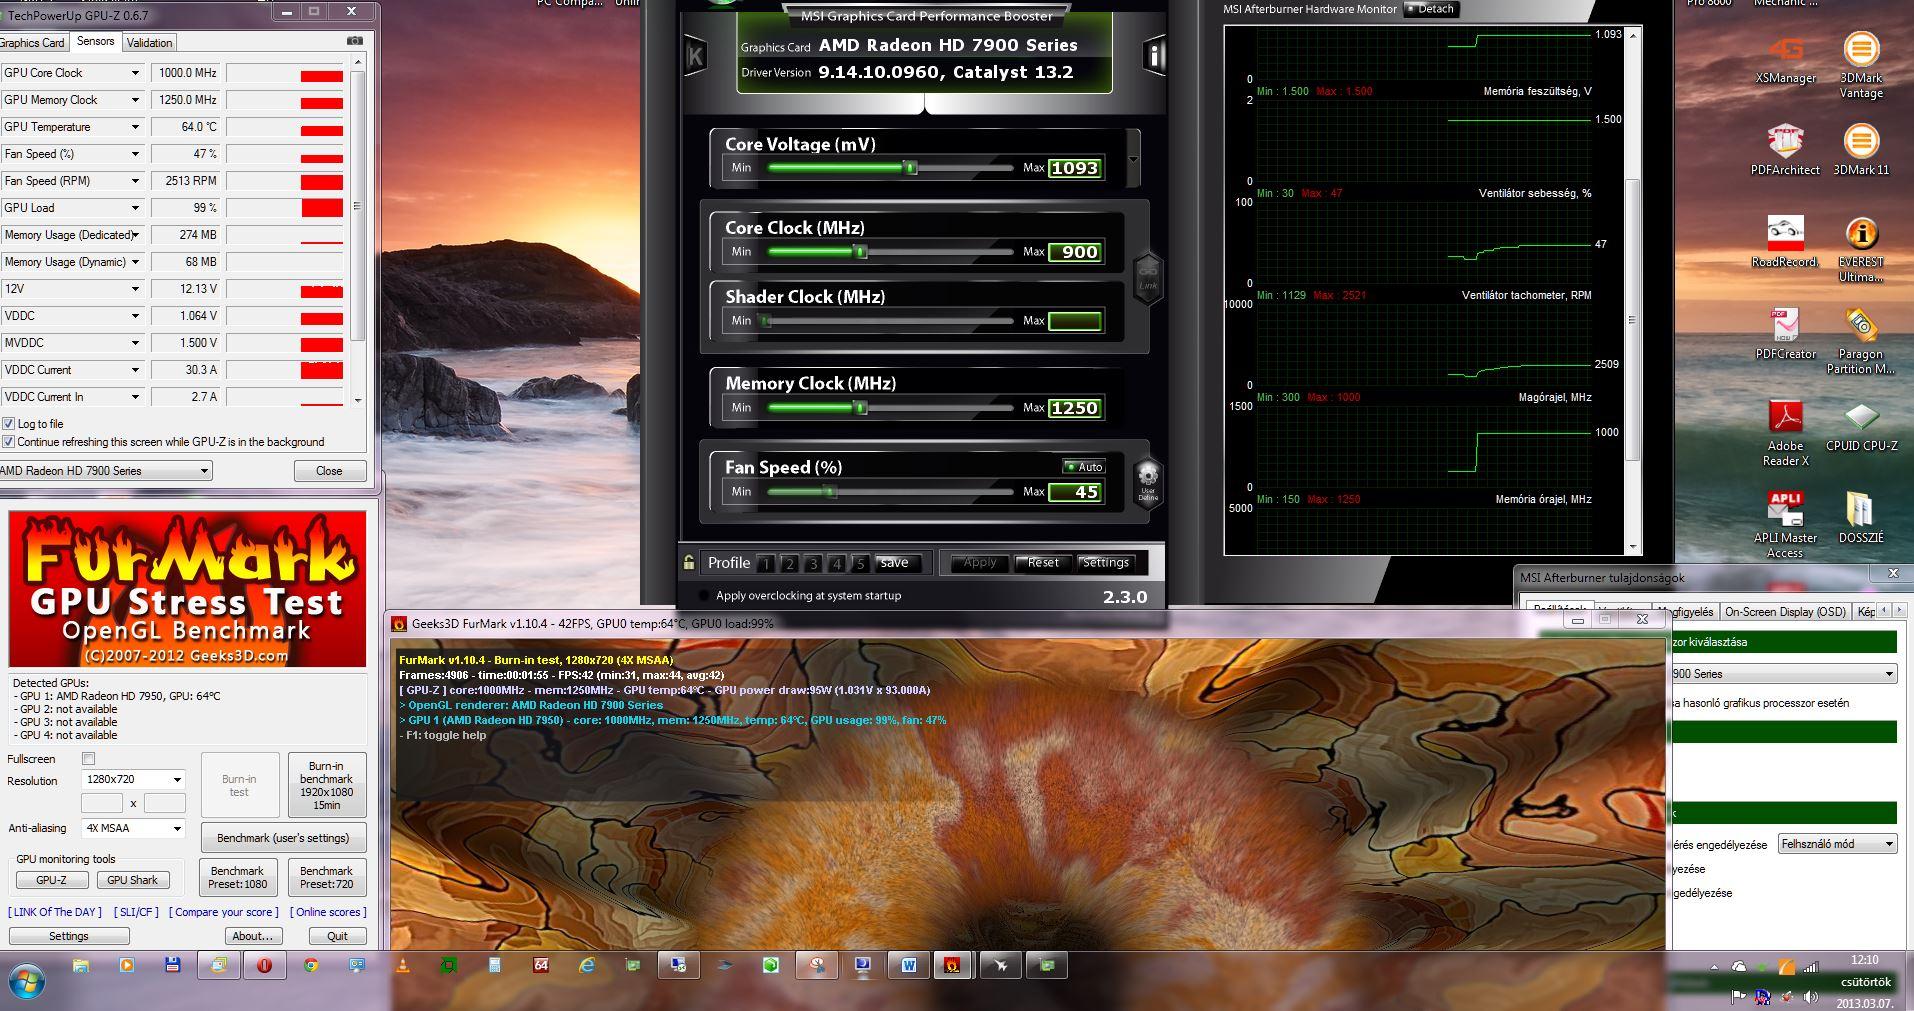1914x1011 pixels.
Task: Open APLI Master Access desktop icon
Action: (1786, 526)
